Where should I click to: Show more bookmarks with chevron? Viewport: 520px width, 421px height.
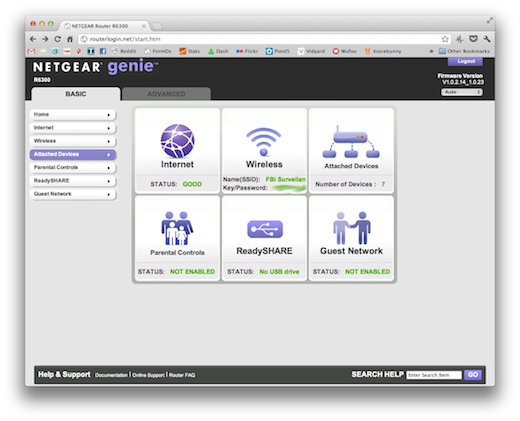(x=431, y=51)
